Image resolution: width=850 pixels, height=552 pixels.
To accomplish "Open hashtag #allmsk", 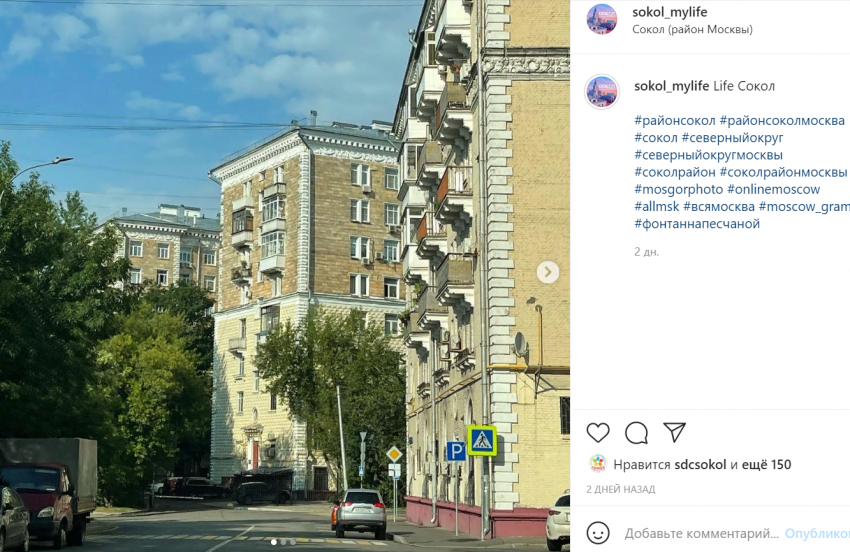I will pyautogui.click(x=657, y=207).
